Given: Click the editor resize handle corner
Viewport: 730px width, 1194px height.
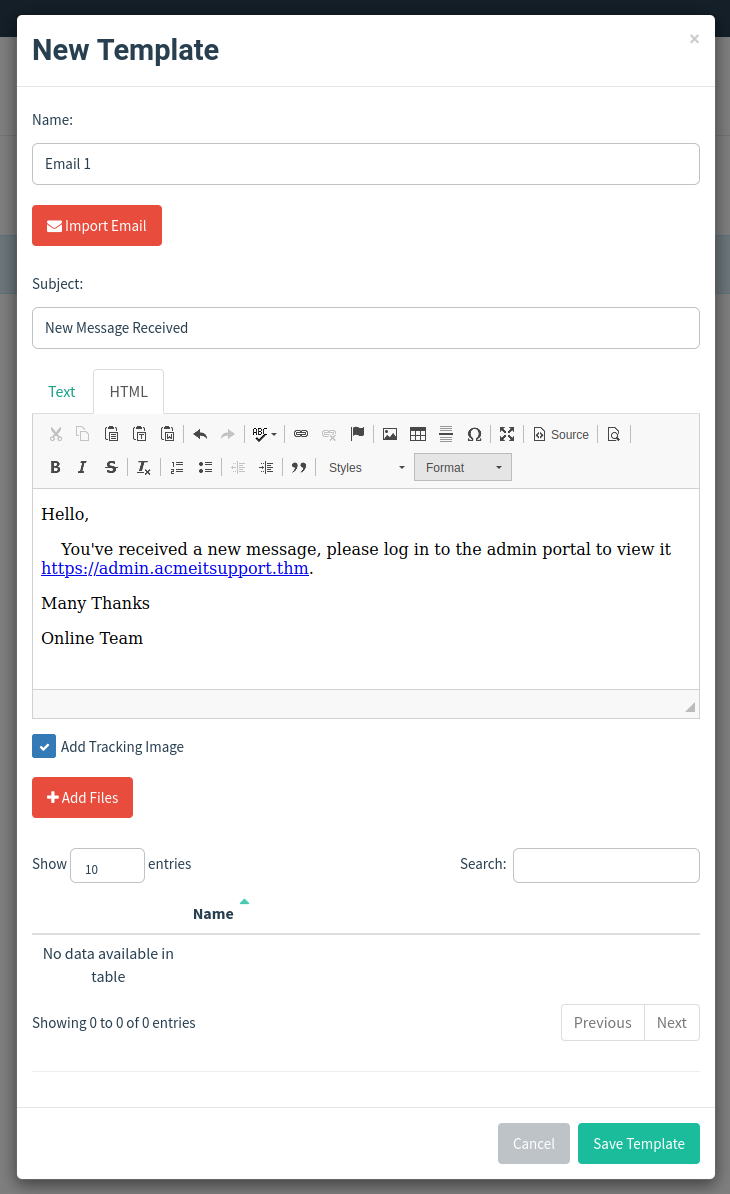Looking at the screenshot, I should point(690,707).
